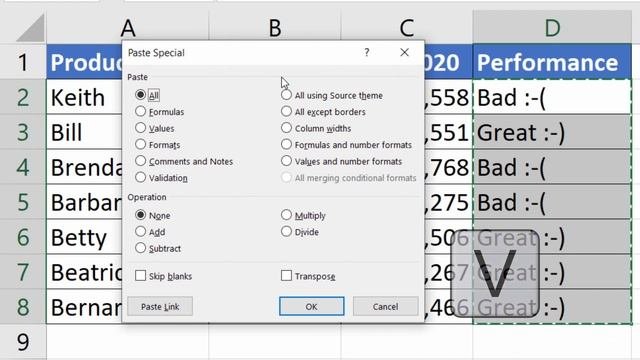The image size is (640, 360).
Task: Click the select-all corner triangle
Action: [31, 28]
